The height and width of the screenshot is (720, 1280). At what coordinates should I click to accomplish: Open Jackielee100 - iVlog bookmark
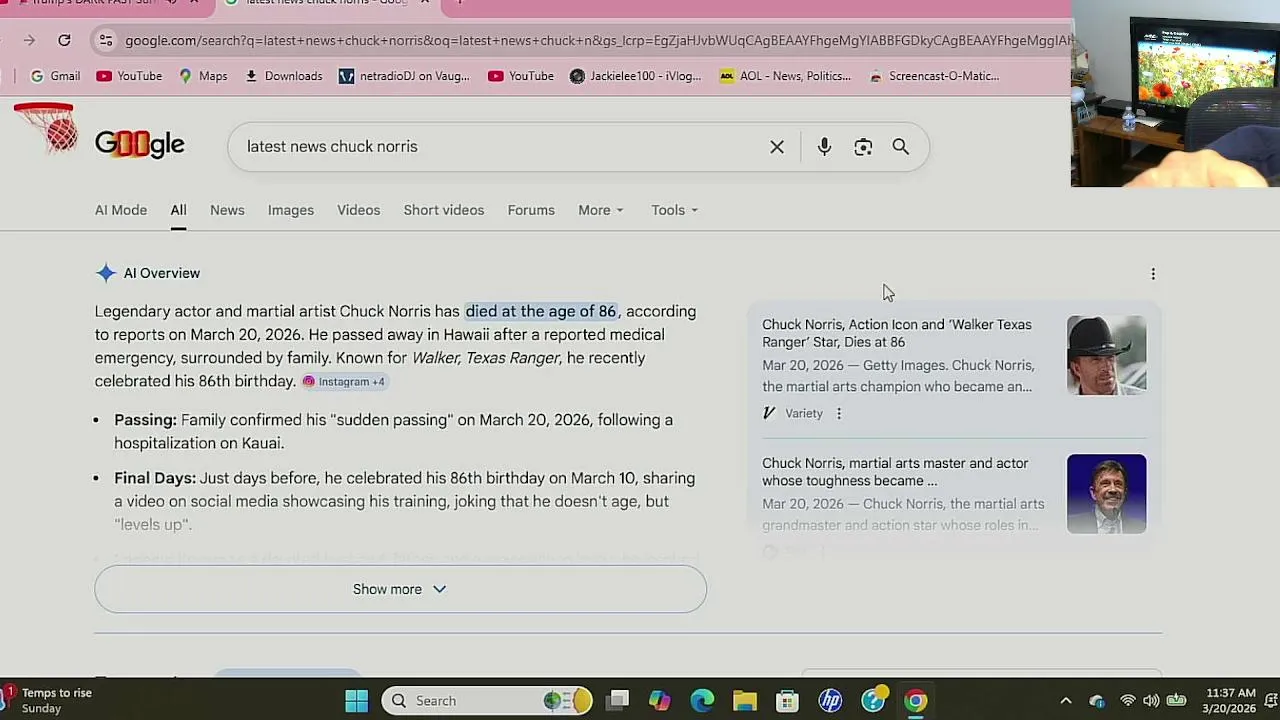click(636, 76)
